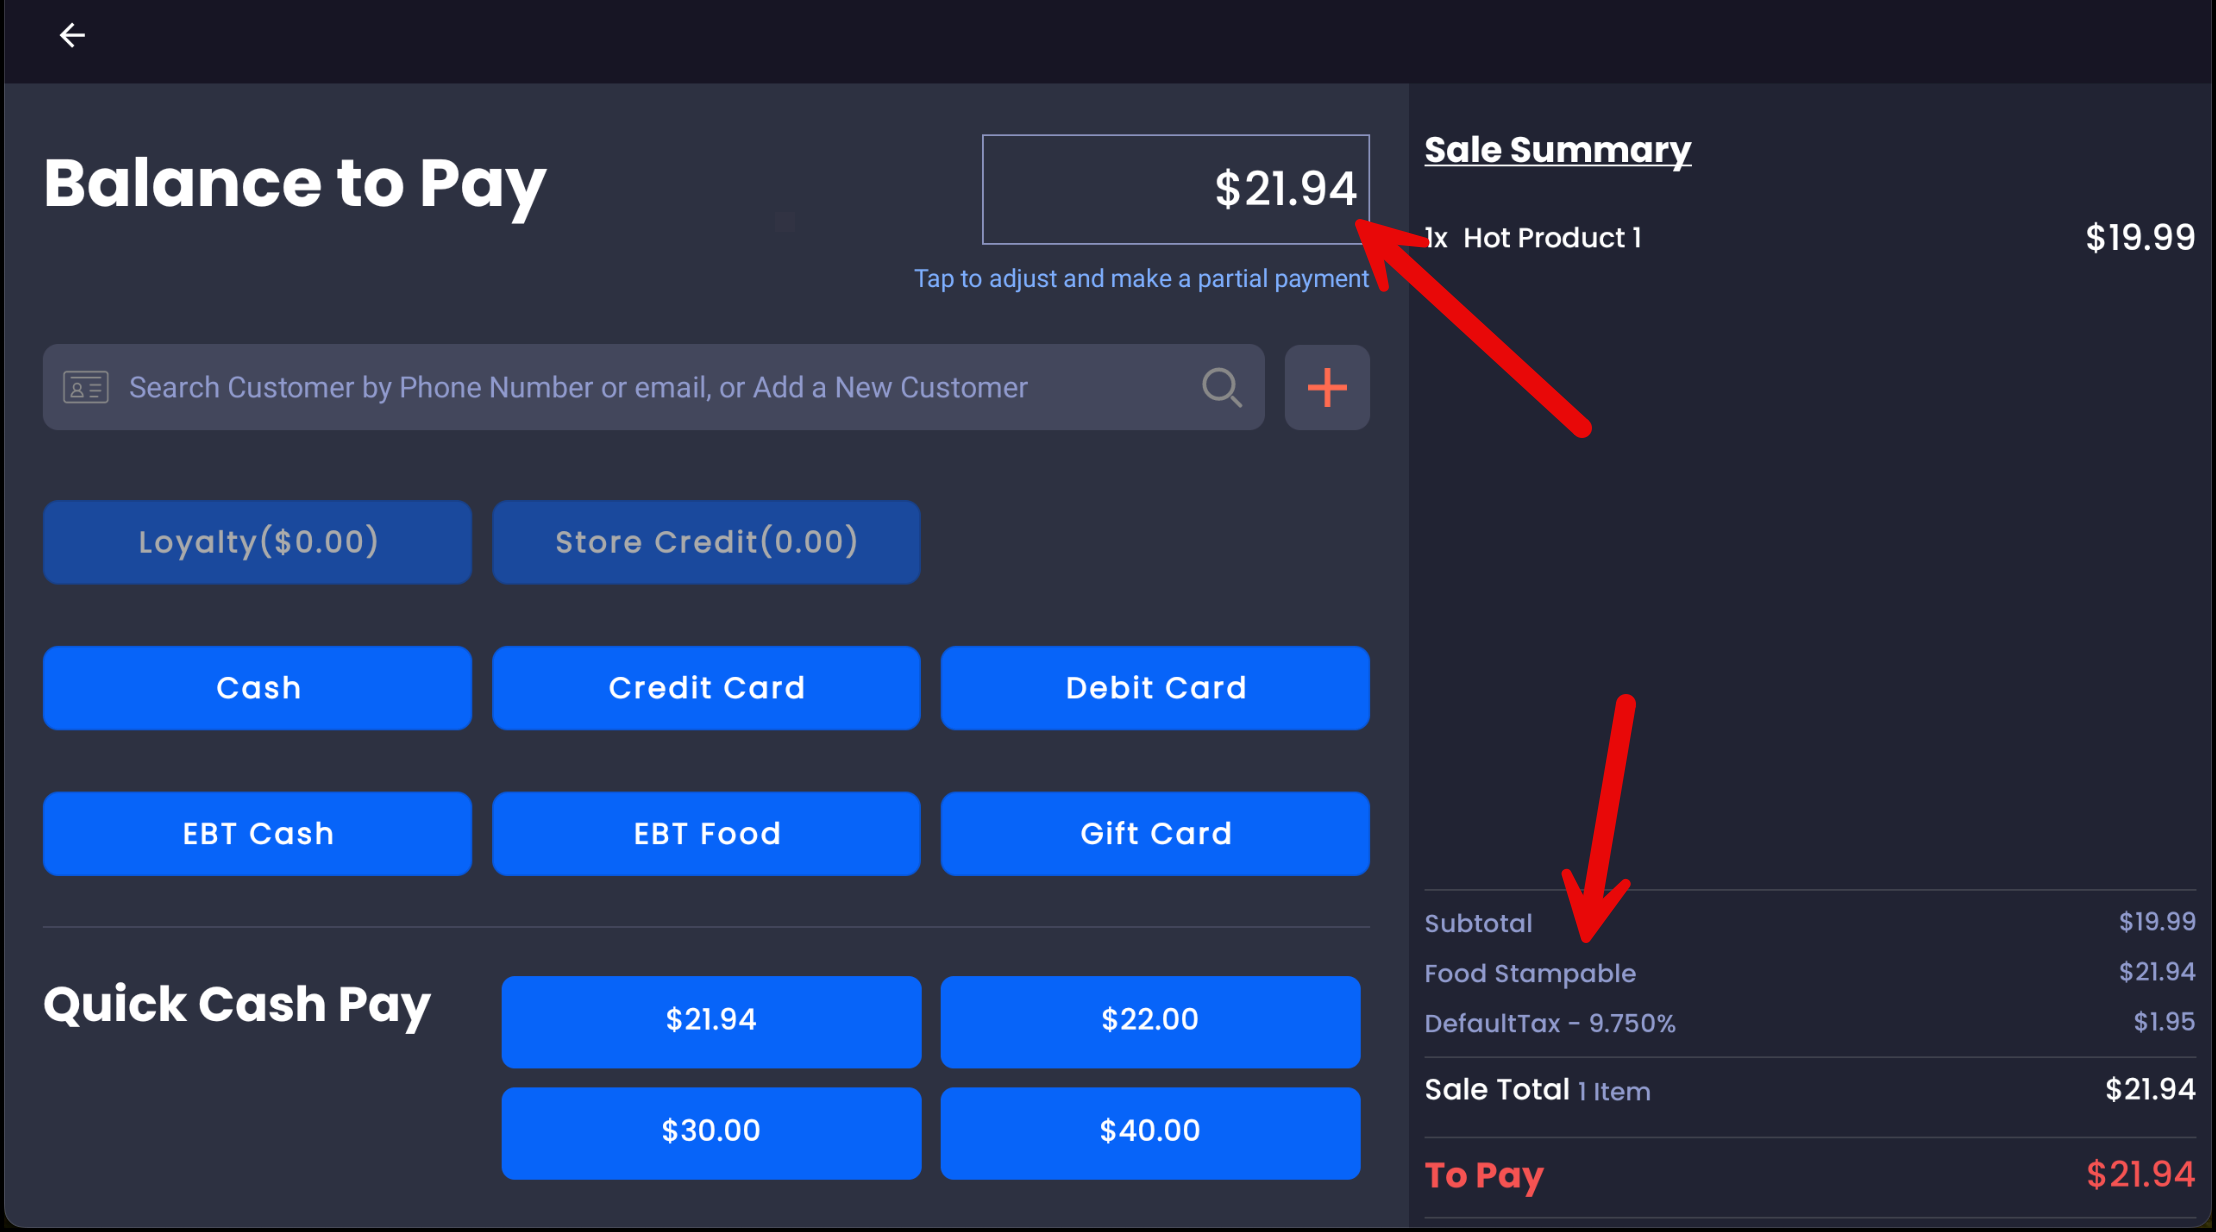The width and height of the screenshot is (2216, 1232).
Task: Pay with Cash
Action: [257, 688]
